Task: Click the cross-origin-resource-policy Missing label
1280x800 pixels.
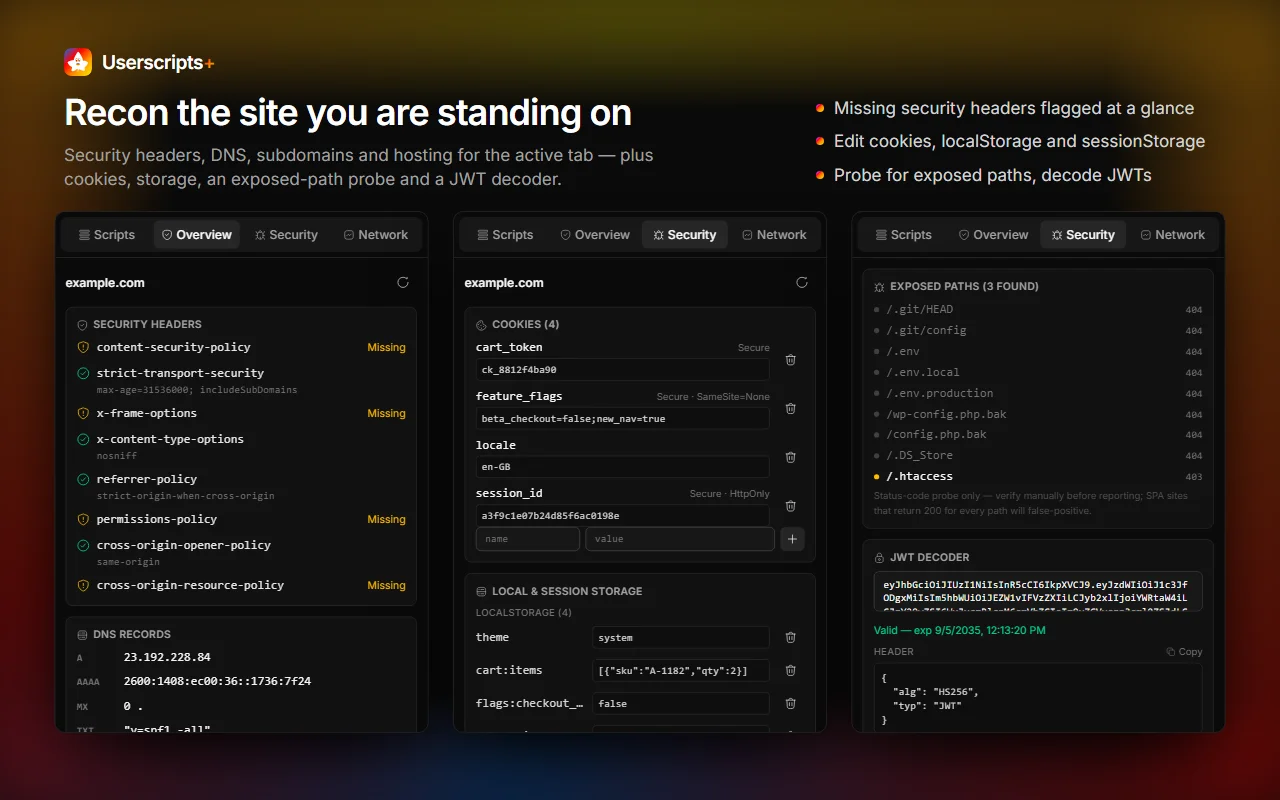Action: coord(386,585)
